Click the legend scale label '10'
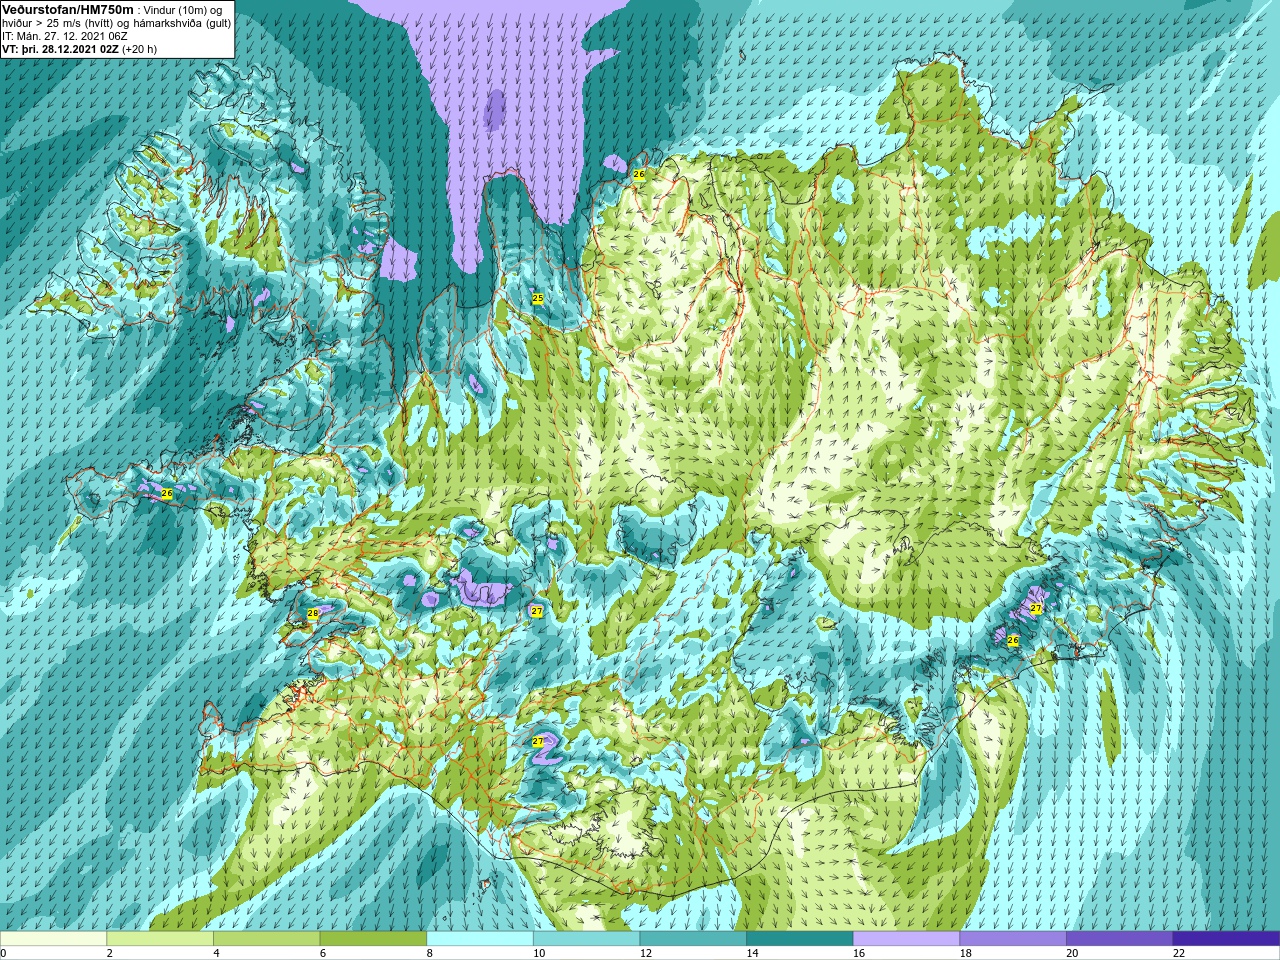The width and height of the screenshot is (1280, 960). tap(539, 953)
